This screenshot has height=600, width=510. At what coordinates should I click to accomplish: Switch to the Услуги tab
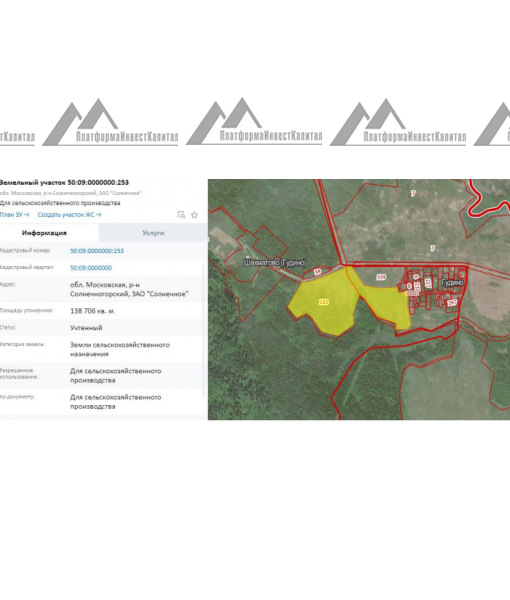click(153, 233)
